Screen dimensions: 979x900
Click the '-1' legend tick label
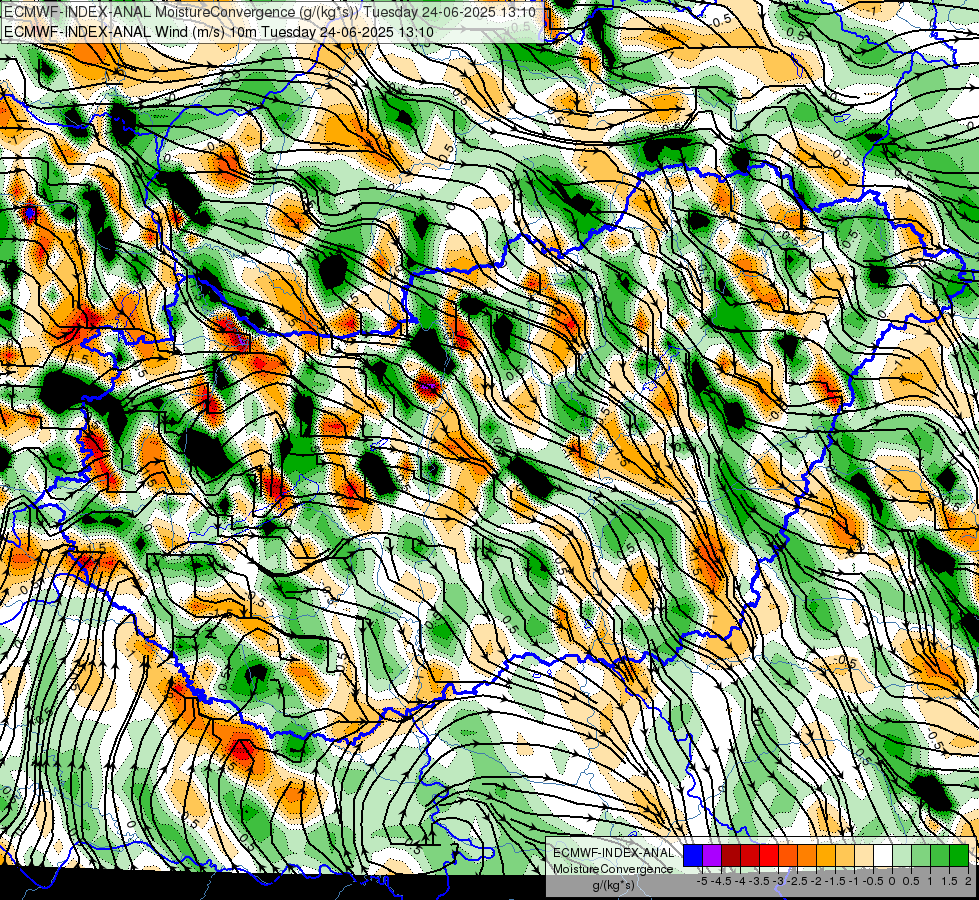pyautogui.click(x=854, y=881)
